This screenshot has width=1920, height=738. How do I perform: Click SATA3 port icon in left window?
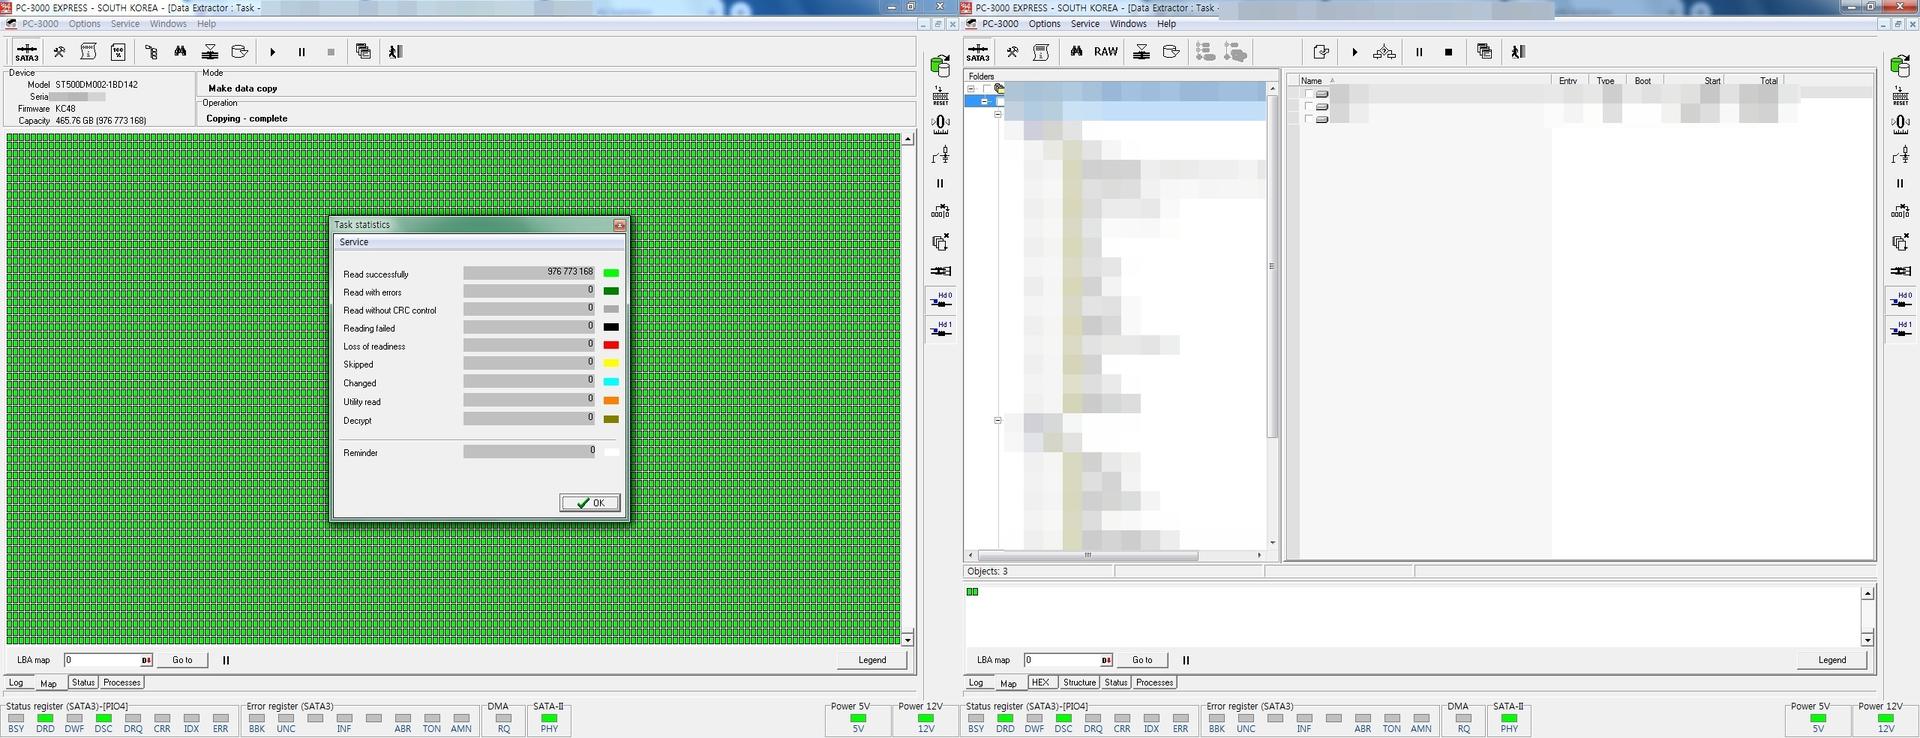coord(27,52)
